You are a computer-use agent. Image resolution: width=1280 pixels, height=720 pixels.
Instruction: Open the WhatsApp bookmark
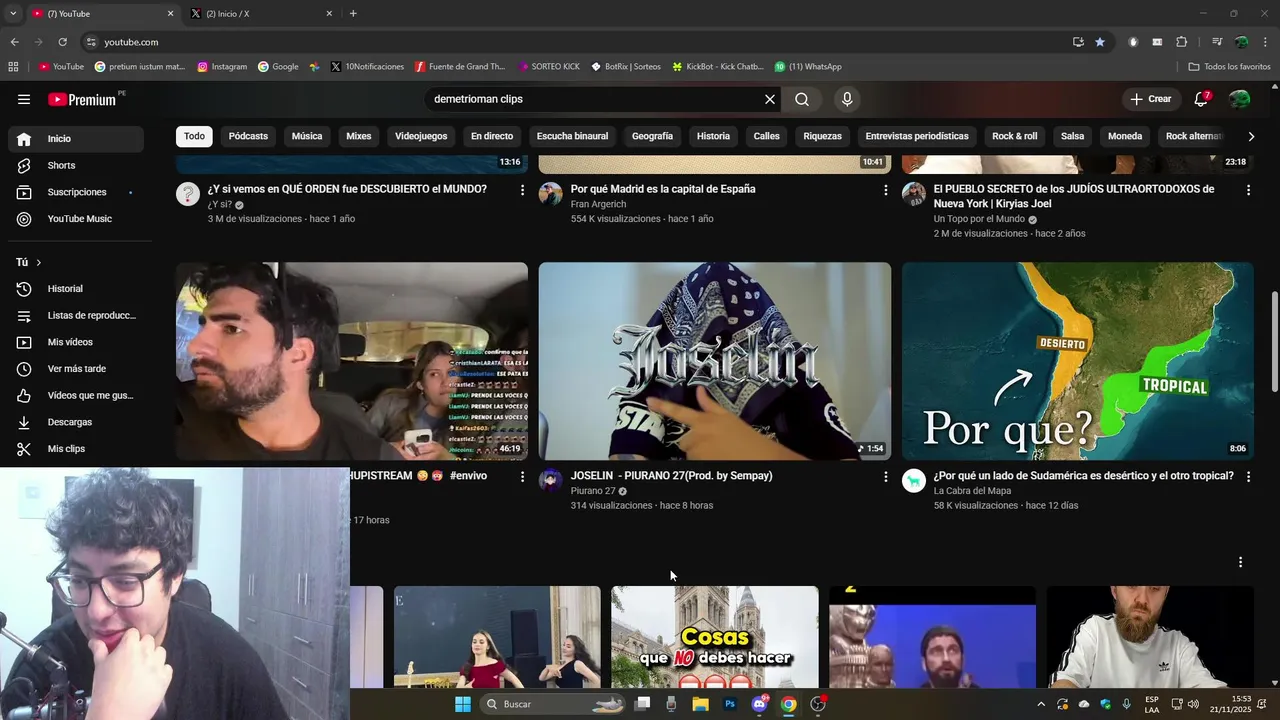click(x=808, y=67)
